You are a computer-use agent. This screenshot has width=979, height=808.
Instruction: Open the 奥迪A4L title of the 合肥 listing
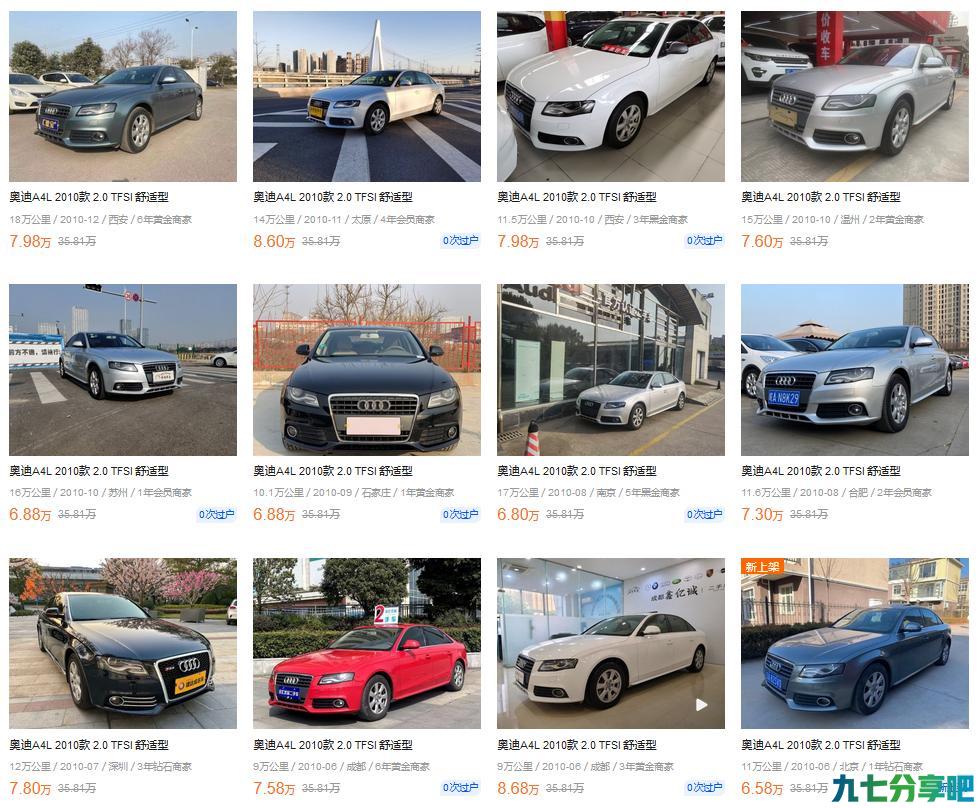(x=820, y=471)
